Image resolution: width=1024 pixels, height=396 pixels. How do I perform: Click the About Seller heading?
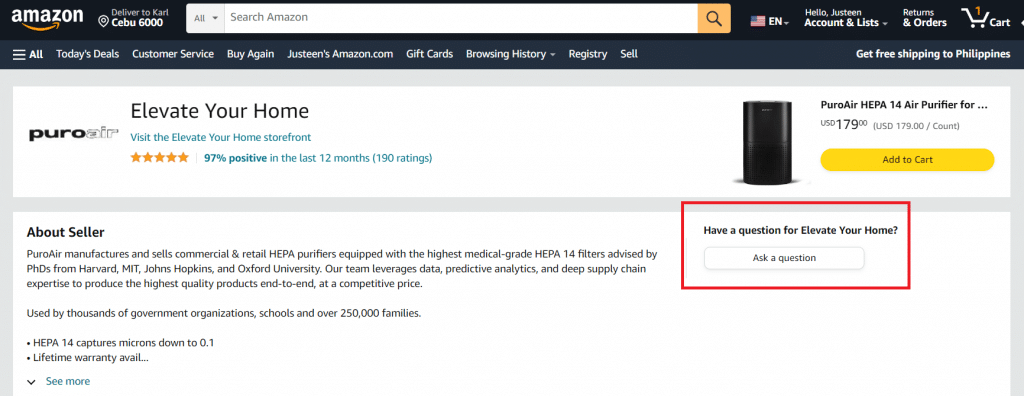click(65, 232)
